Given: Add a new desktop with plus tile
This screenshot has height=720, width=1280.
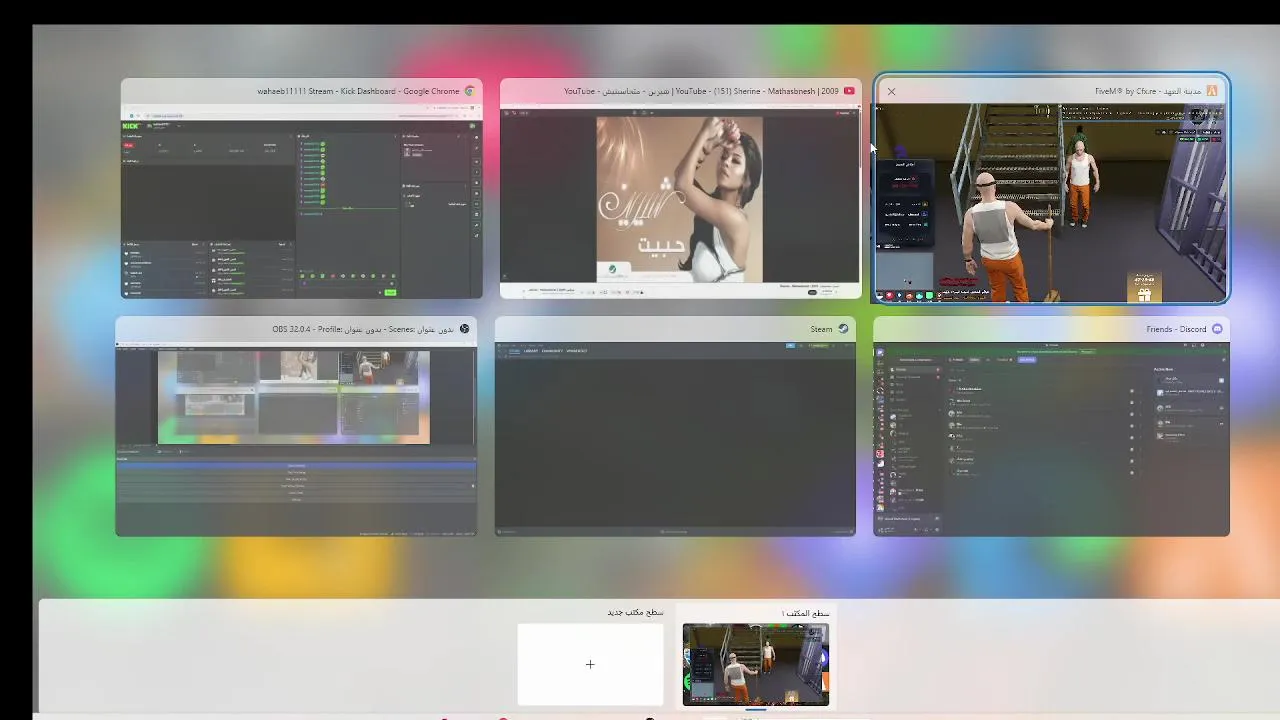Looking at the screenshot, I should [590, 664].
